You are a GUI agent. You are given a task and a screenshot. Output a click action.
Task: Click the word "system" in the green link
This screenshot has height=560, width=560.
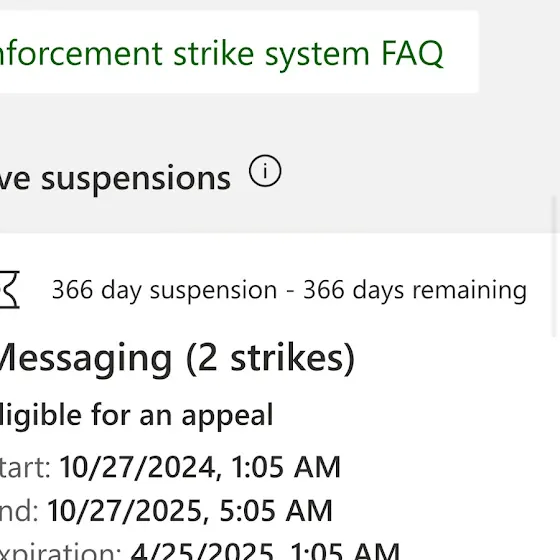[x=317, y=55]
